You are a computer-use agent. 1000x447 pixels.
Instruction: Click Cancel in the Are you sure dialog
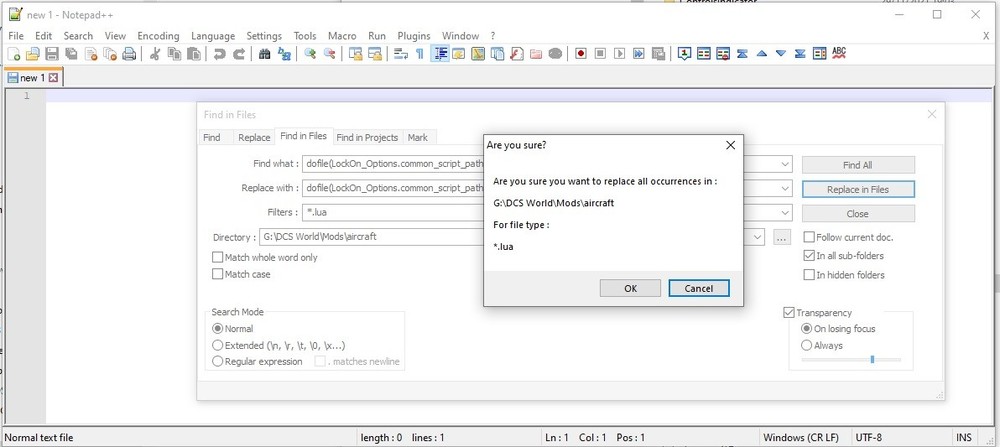698,288
